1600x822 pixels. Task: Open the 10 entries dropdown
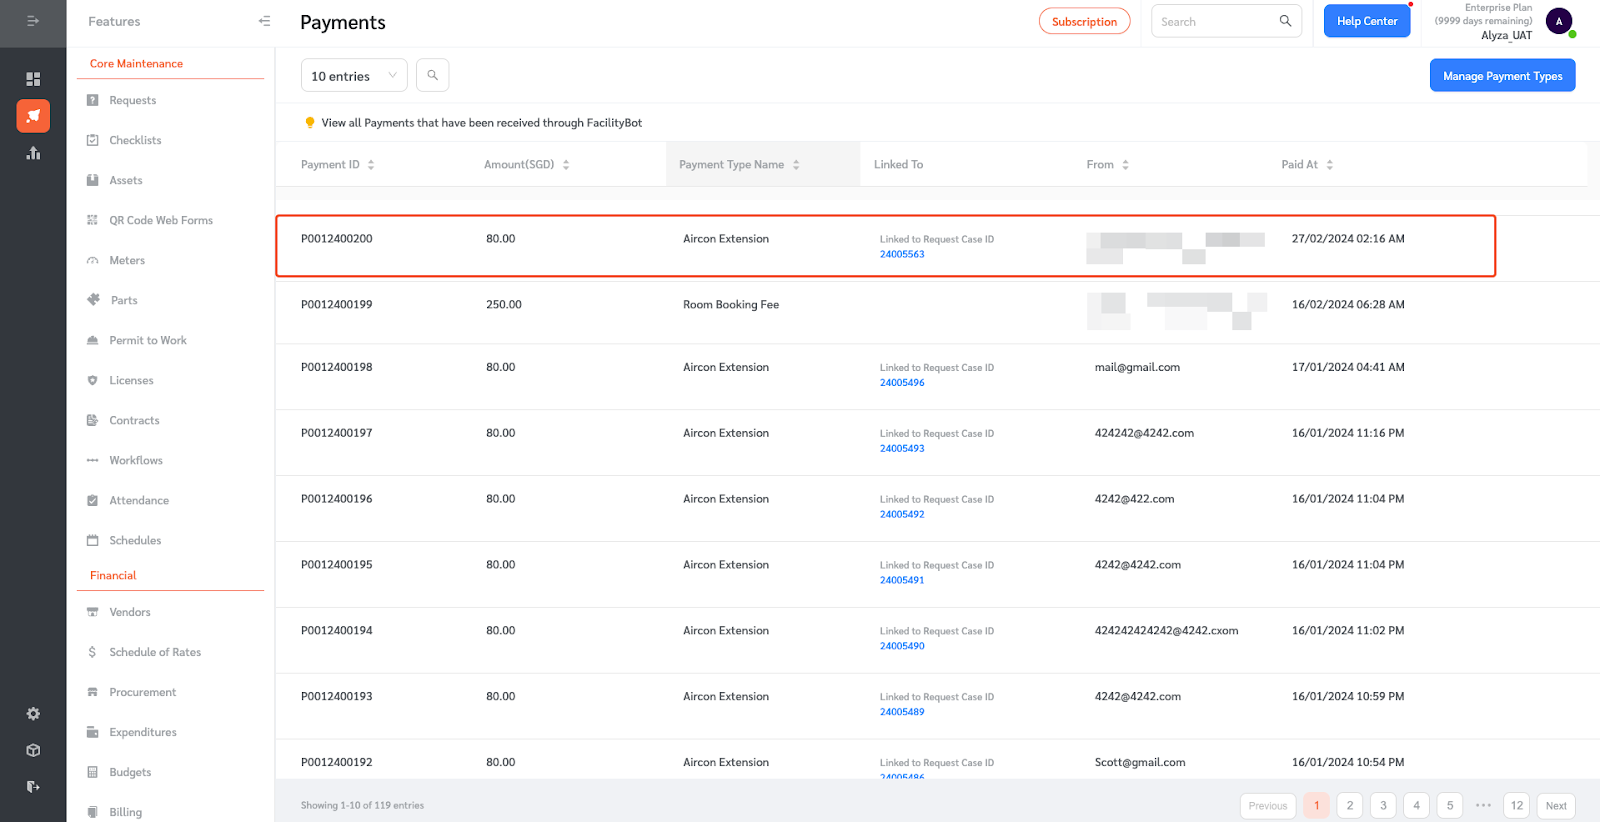point(354,75)
